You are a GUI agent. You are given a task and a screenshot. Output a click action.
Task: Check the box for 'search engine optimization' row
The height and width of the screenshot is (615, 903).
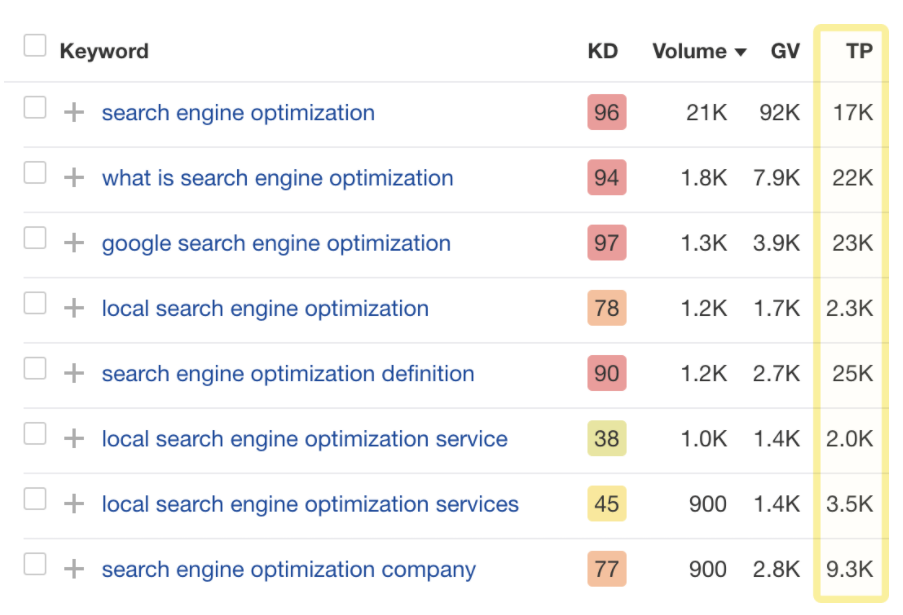click(x=35, y=108)
